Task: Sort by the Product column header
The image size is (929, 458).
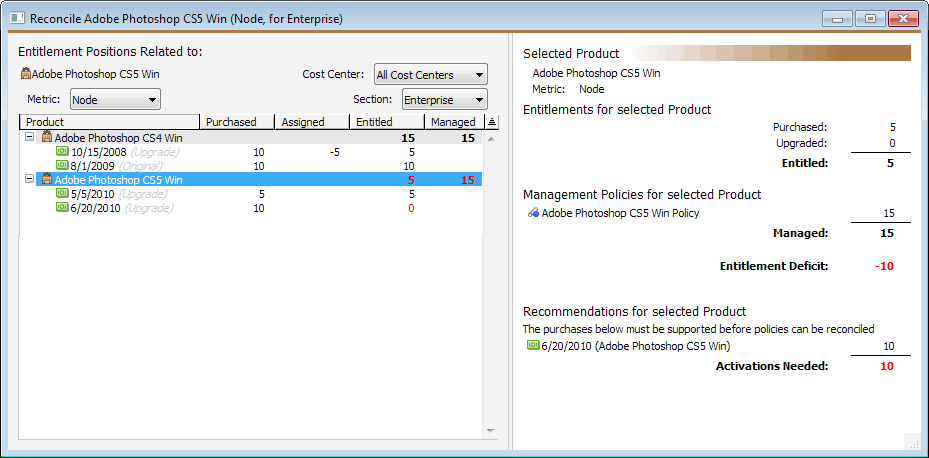Action: 108,122
